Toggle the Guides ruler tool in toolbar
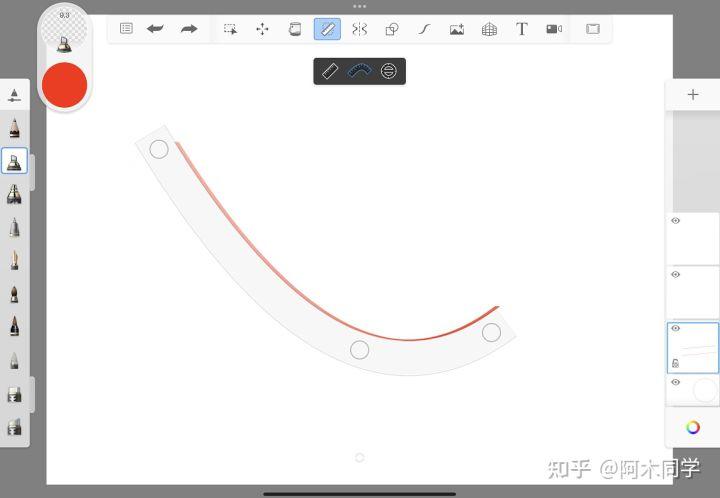Viewport: 720px width, 498px height. (x=327, y=29)
